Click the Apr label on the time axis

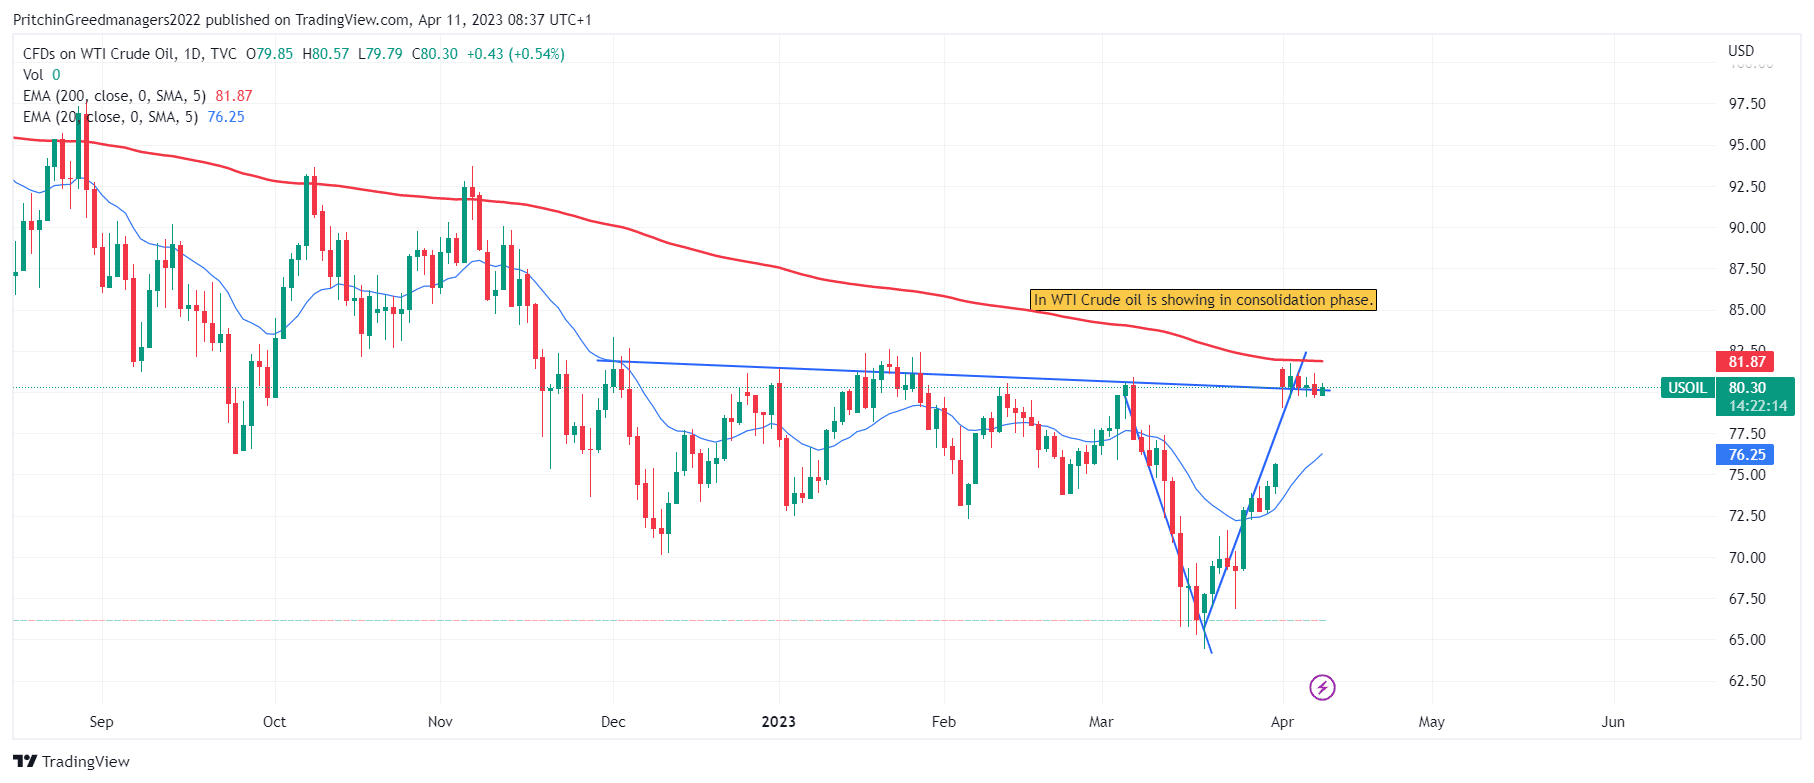tap(1282, 722)
